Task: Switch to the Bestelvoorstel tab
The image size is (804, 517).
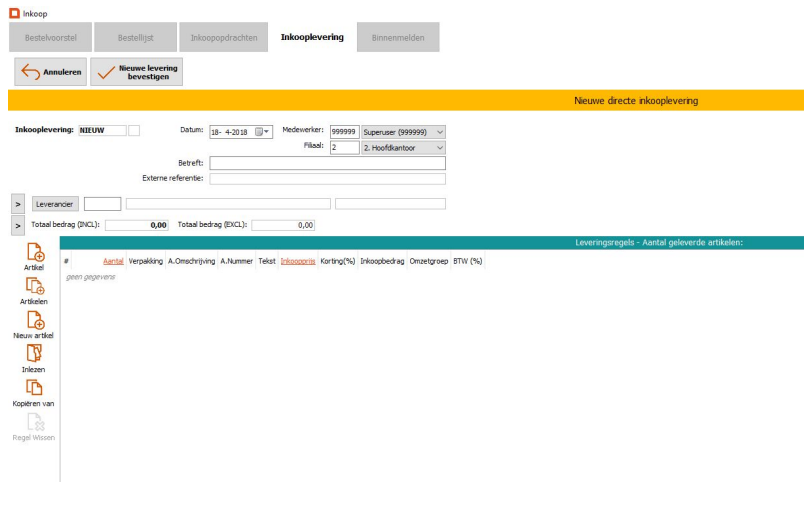Action: (x=50, y=38)
